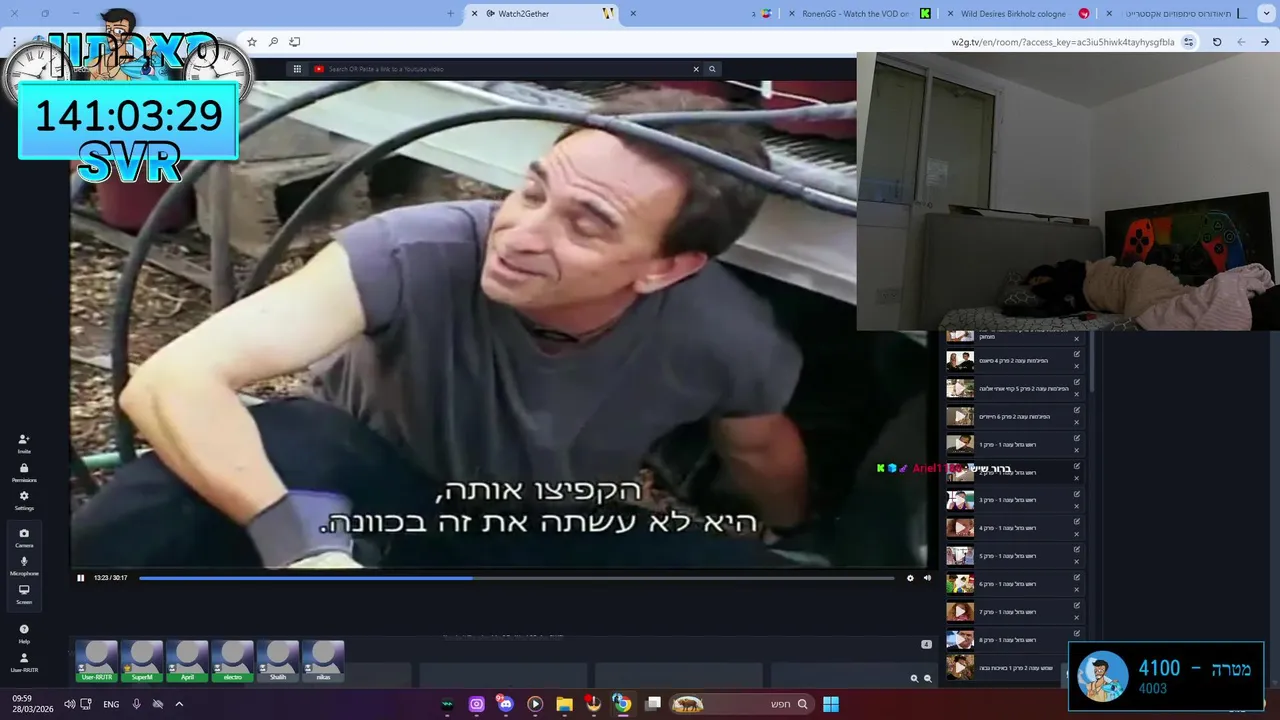
Task: Play playlist item season 2 episode 4
Action: tap(960, 361)
